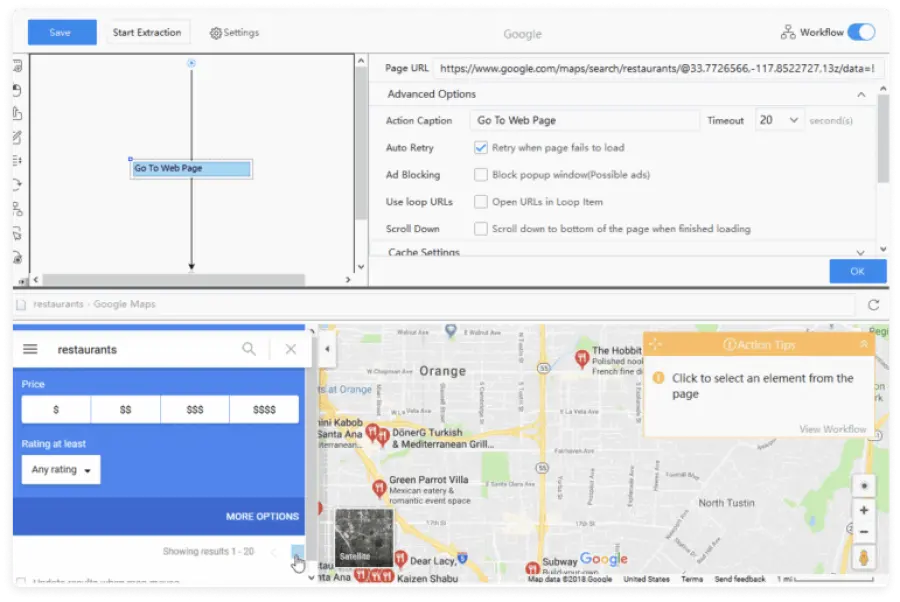Filter by $$ price level
Screen dimensions: 900x602
[125, 410]
